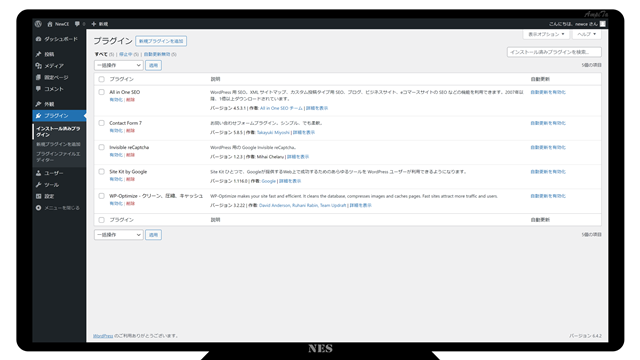The width and height of the screenshot is (640, 360).
Task: Open the bottom 一括操作 bulk actions dropdown
Action: coord(118,235)
